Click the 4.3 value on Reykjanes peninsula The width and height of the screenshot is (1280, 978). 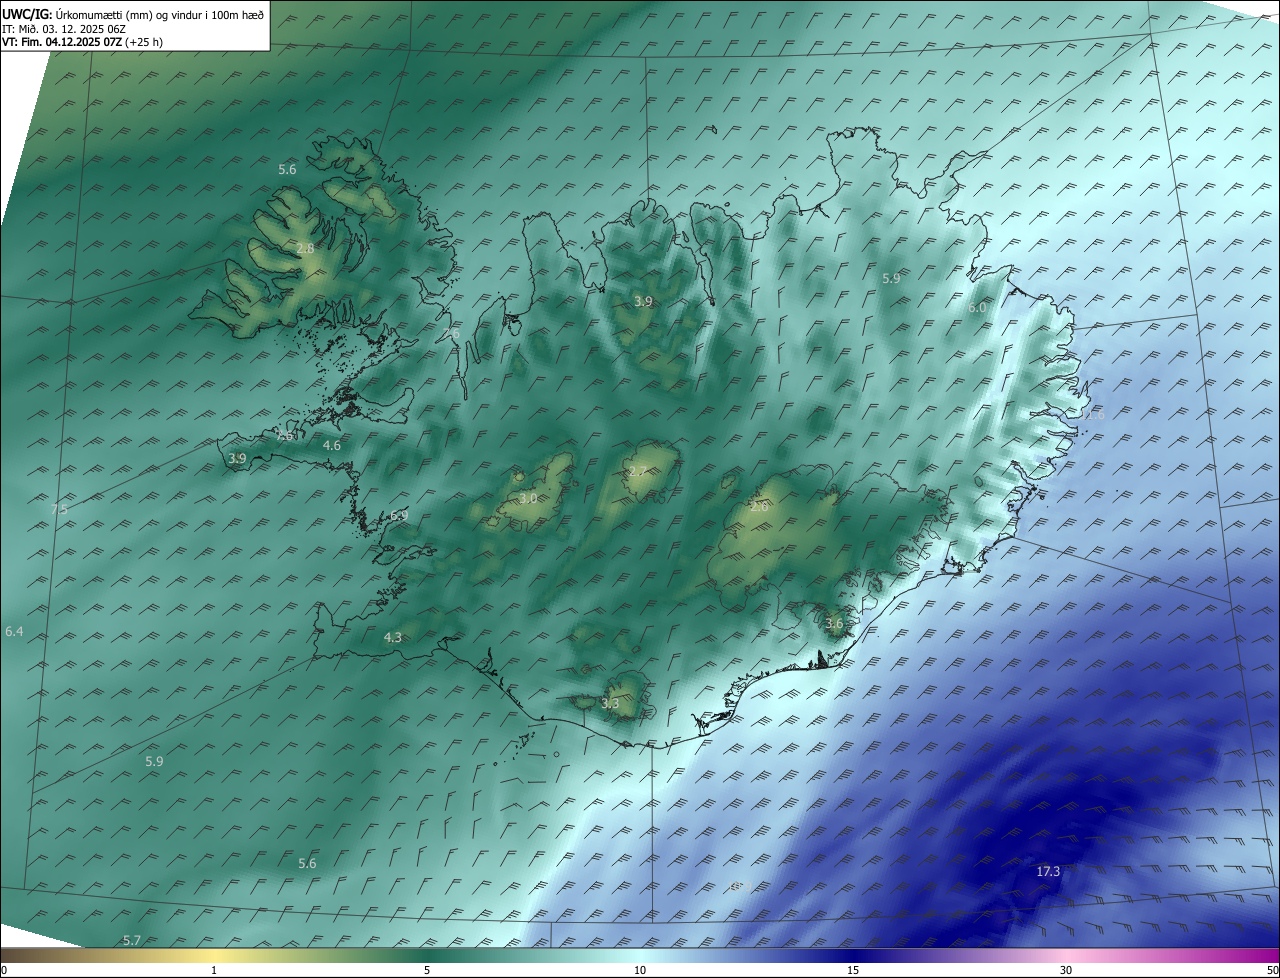(x=393, y=637)
